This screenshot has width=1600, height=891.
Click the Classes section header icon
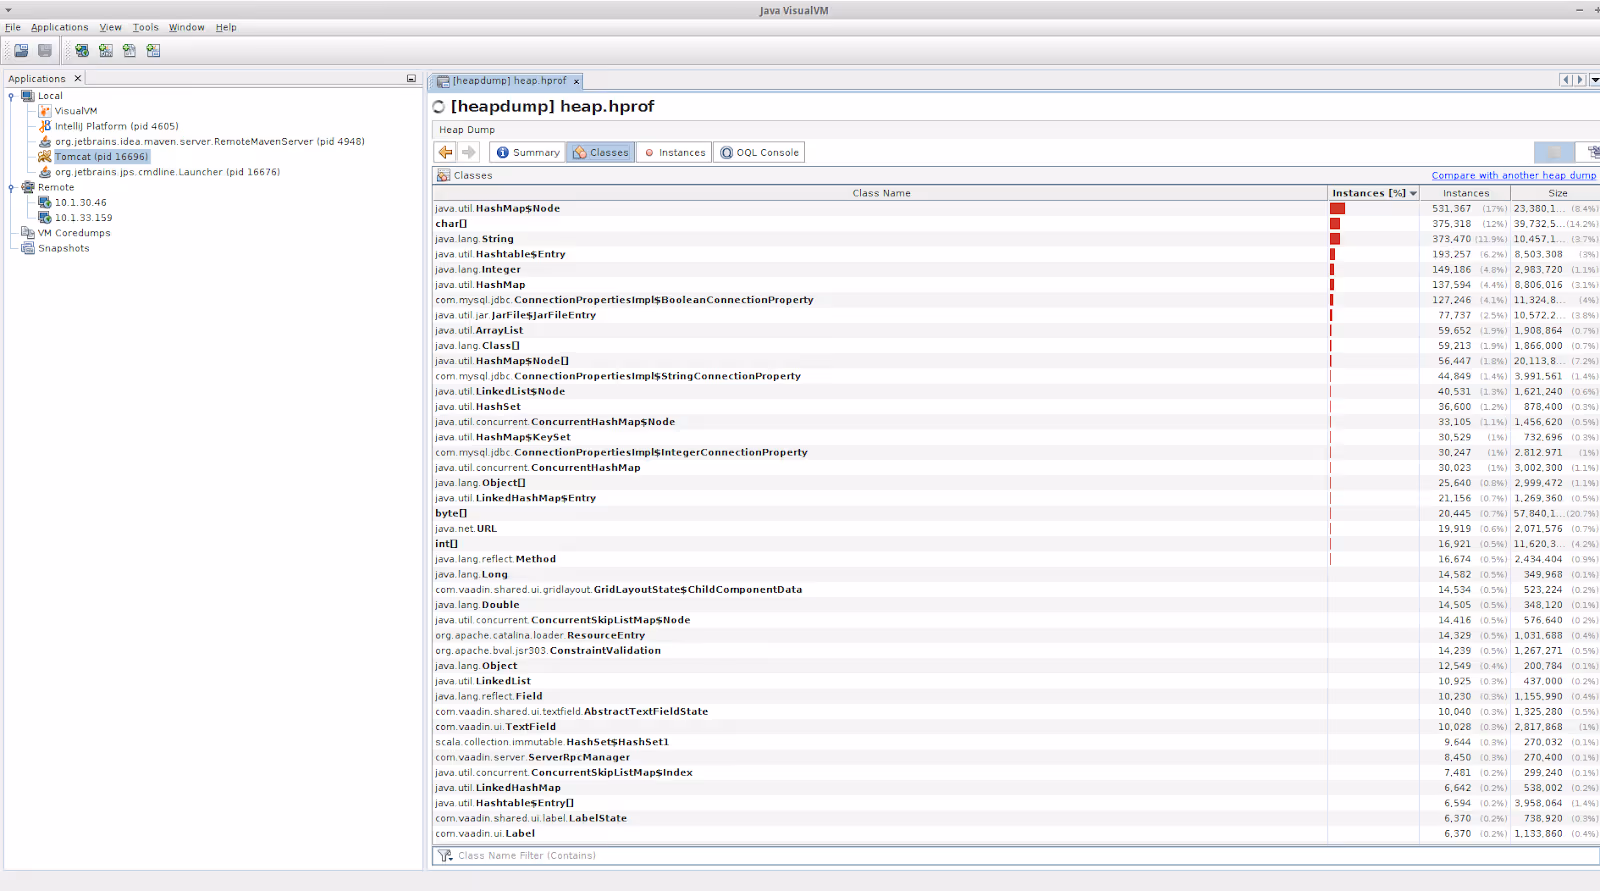pos(443,175)
